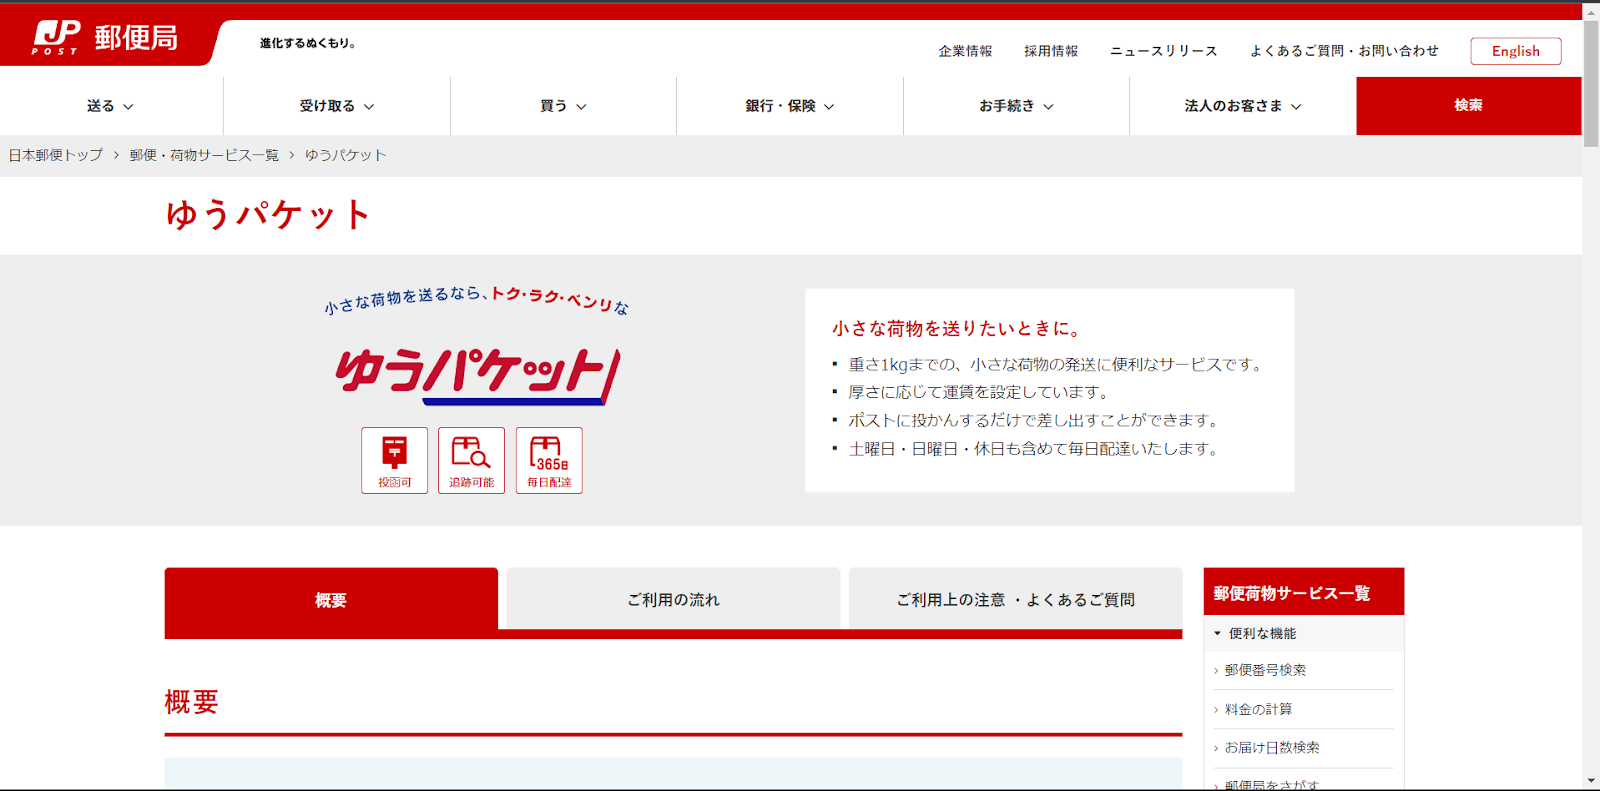The height and width of the screenshot is (791, 1600).
Task: Open よくあるご質問・お問い合わせ link
Action: pyautogui.click(x=1344, y=51)
